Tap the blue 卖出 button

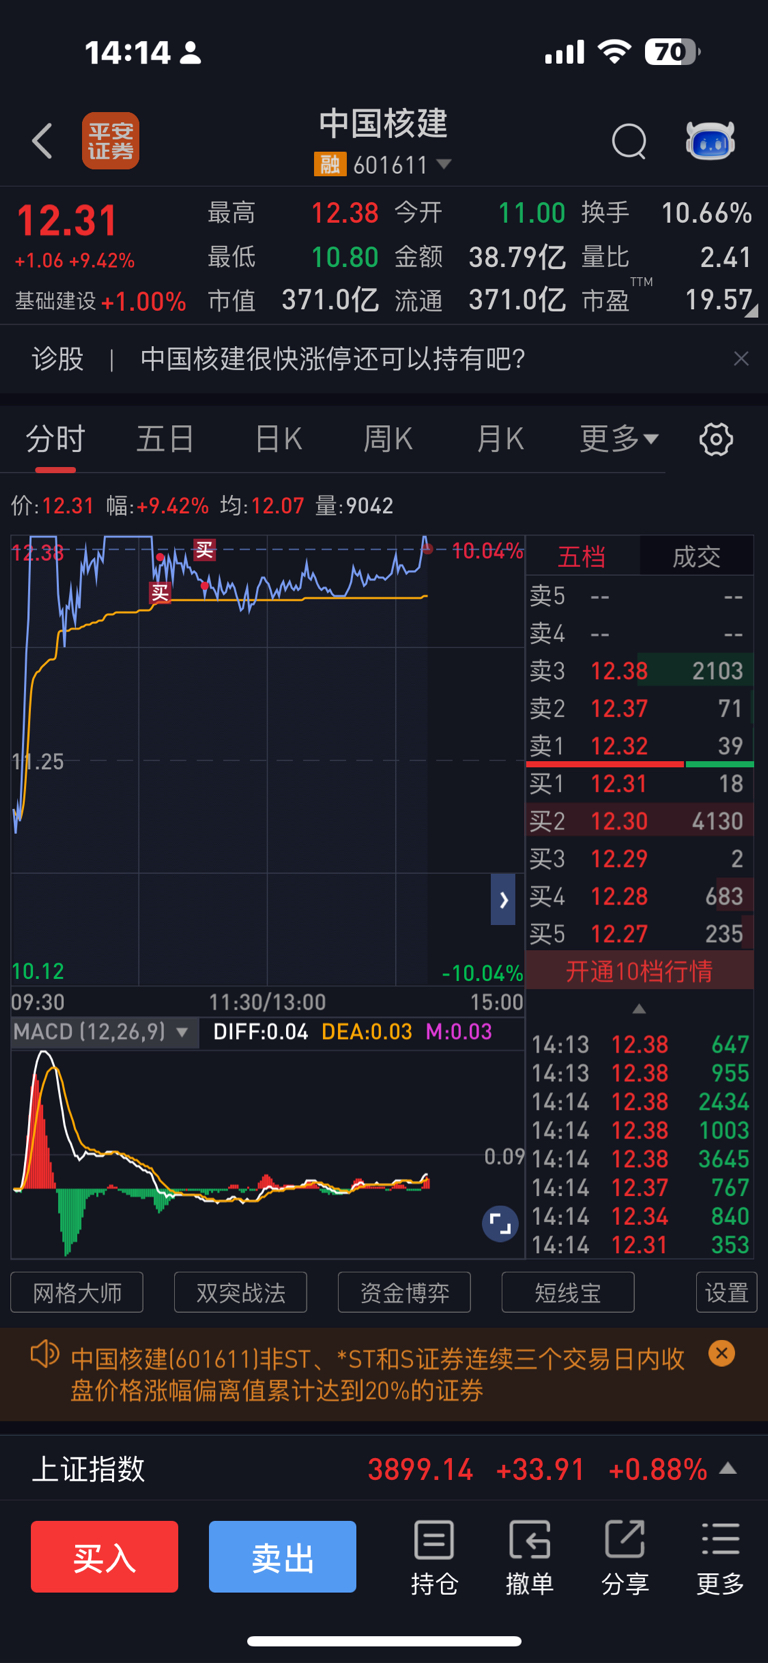(283, 1556)
